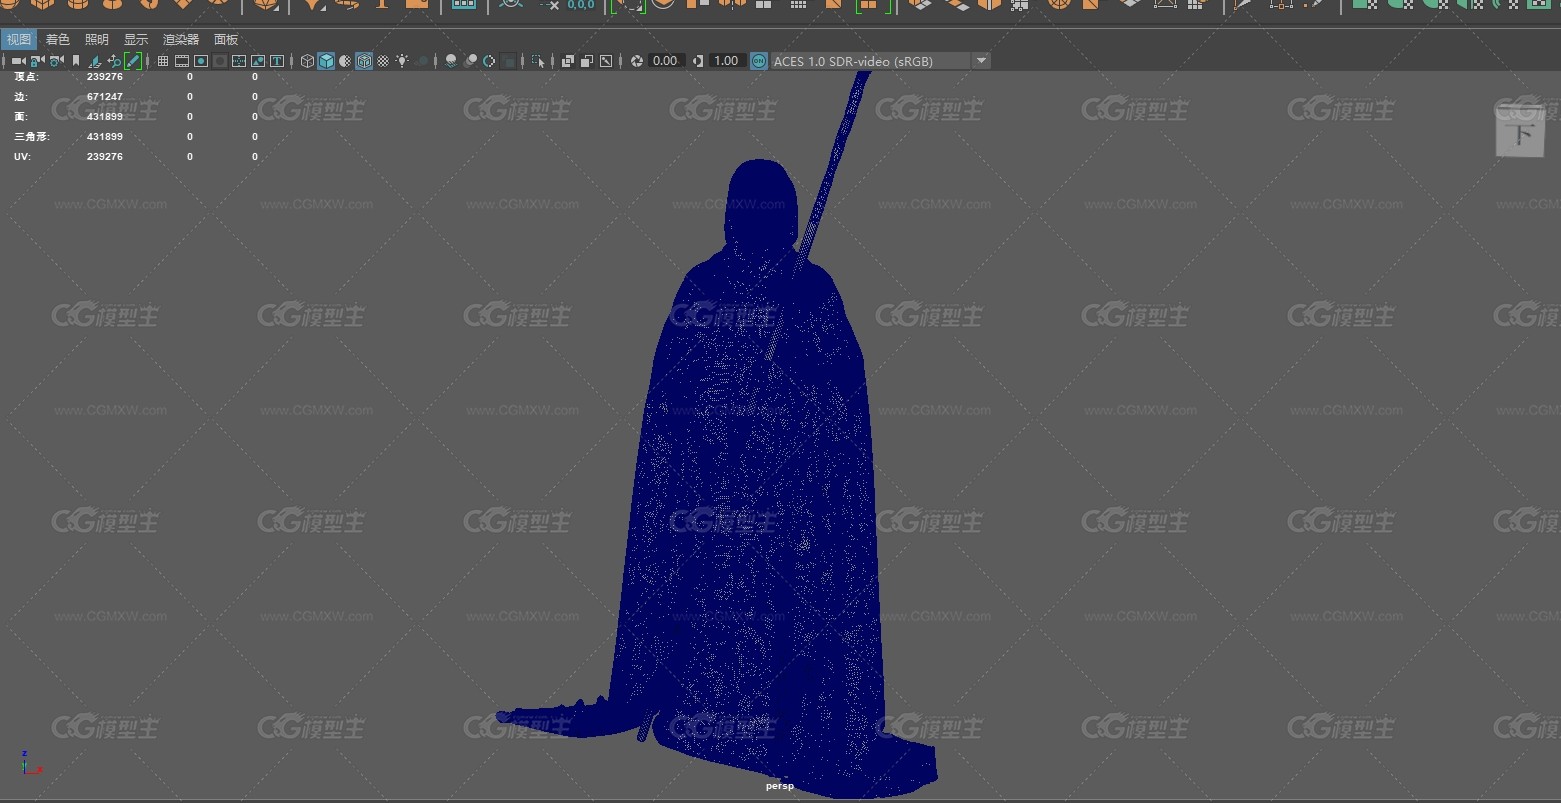
Task: Click the vertex count 239276
Action: pyautogui.click(x=105, y=77)
